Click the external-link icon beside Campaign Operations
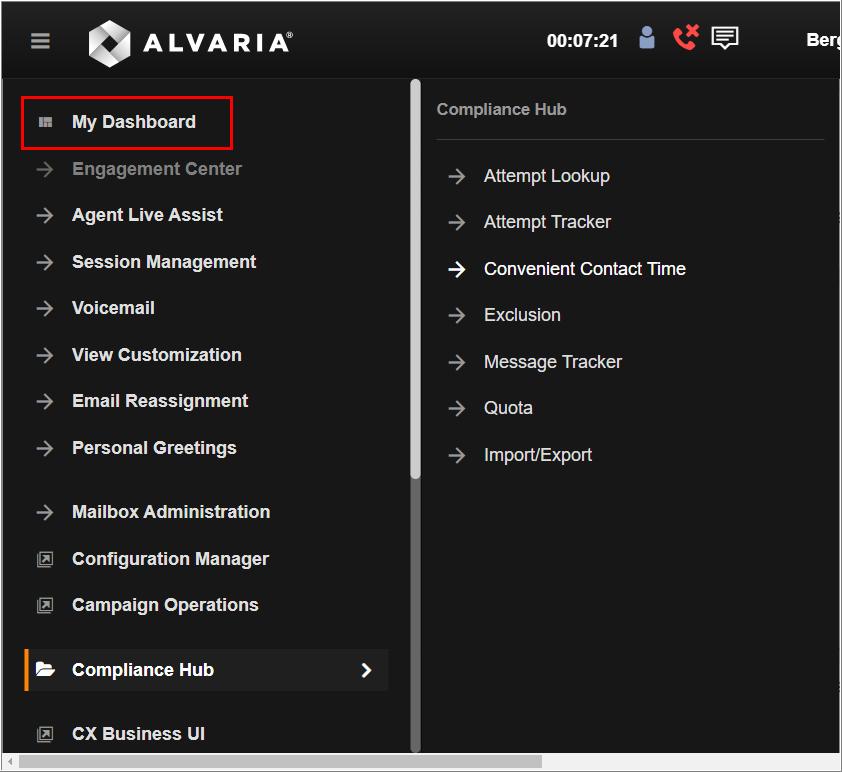842x772 pixels. pos(45,605)
